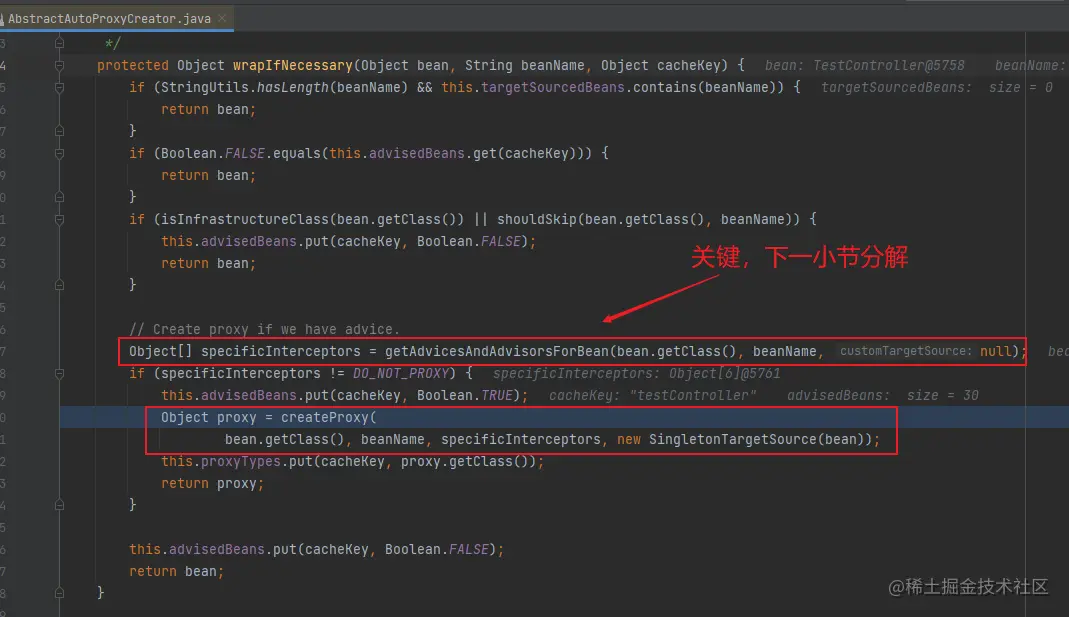
Task: Click the cacheKey: "testController" debug hint
Action: [652, 395]
